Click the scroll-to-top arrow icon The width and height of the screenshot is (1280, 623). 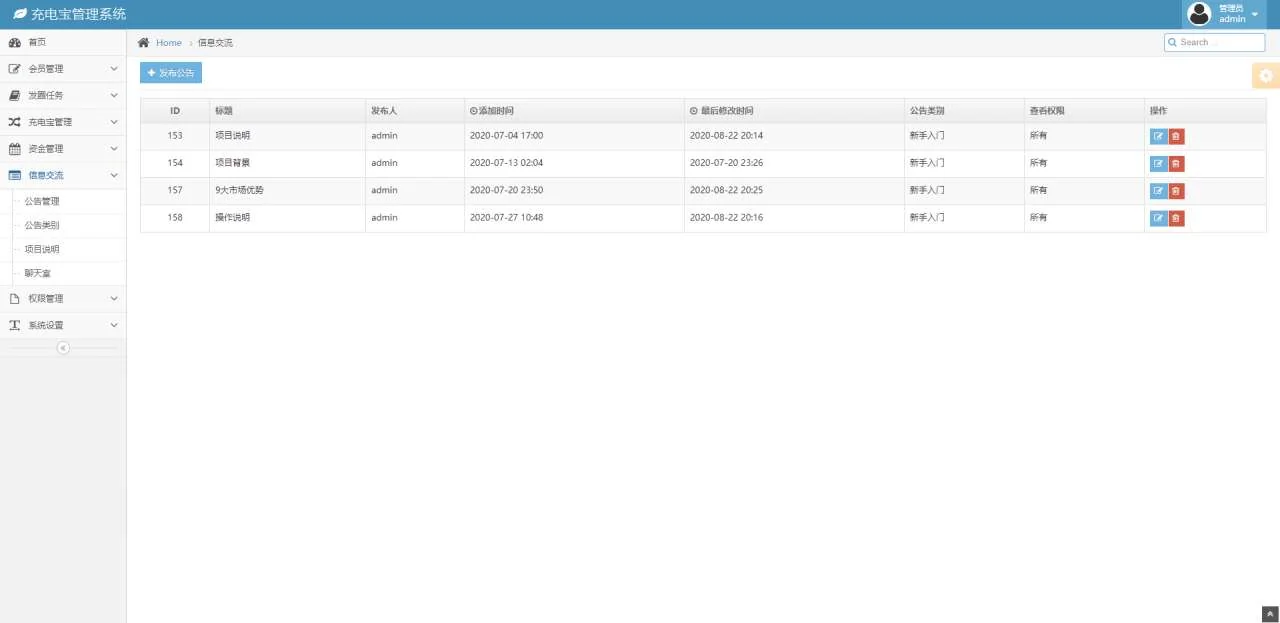point(1270,614)
